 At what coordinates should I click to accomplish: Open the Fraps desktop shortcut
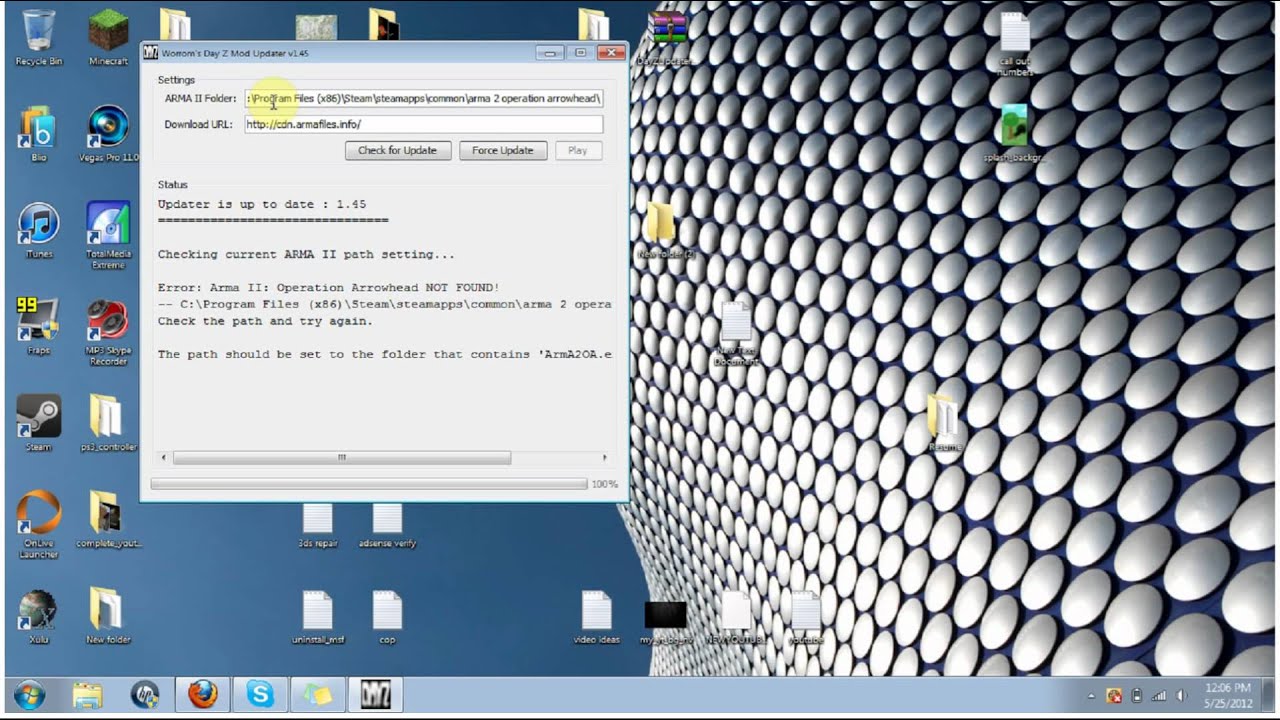(38, 326)
